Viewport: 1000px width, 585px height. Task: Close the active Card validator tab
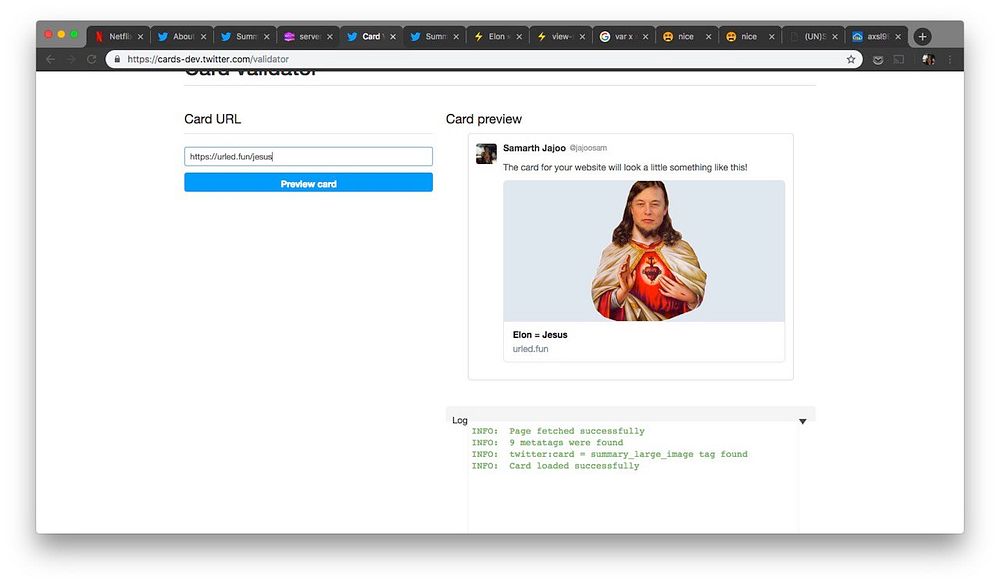click(393, 37)
